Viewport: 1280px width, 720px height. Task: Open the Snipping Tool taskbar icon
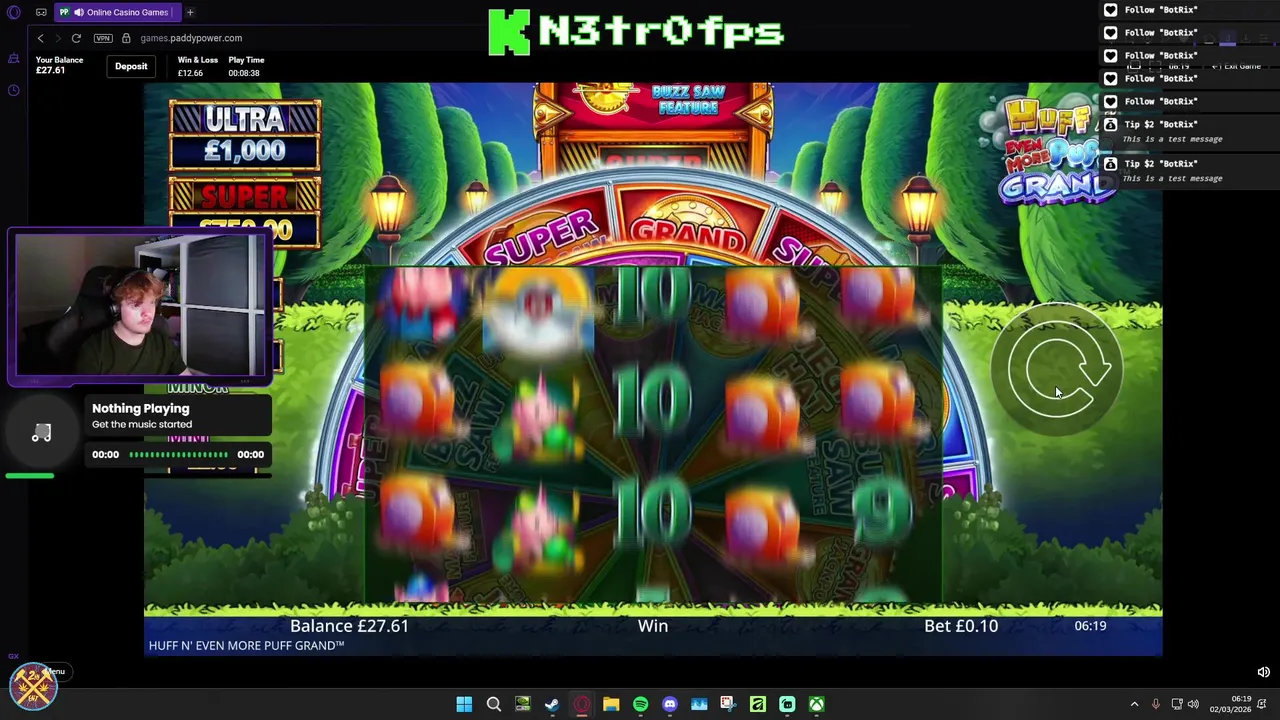click(x=728, y=705)
